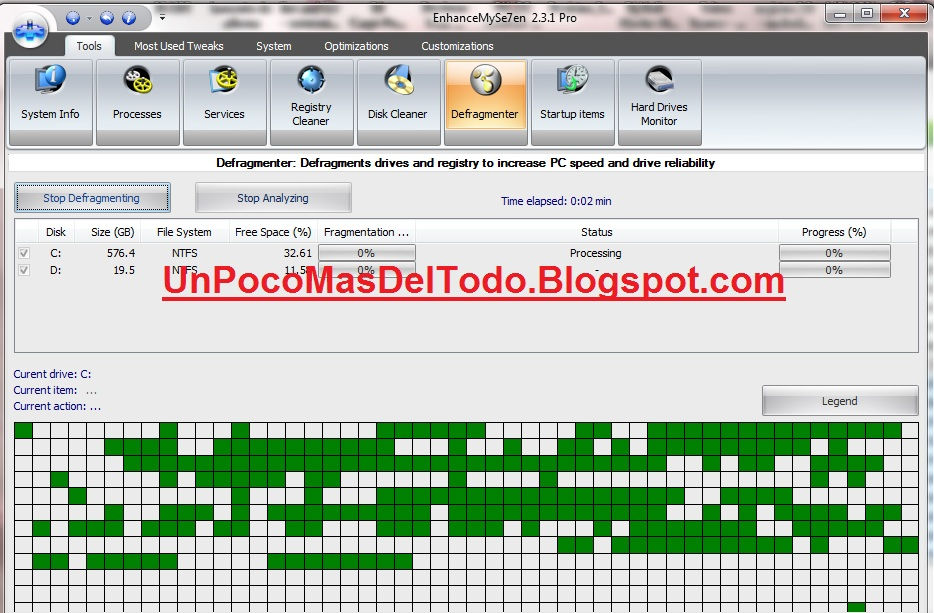This screenshot has width=934, height=613.
Task: Select the D: drive label in the list
Action: click(55, 270)
